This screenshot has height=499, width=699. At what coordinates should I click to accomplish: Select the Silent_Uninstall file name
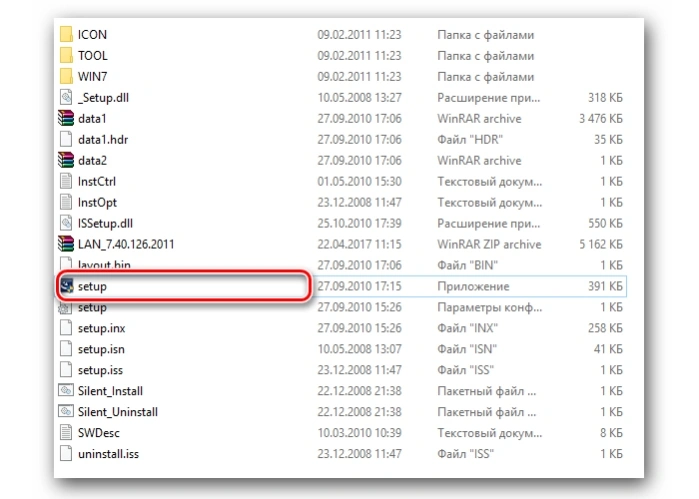[x=118, y=412]
